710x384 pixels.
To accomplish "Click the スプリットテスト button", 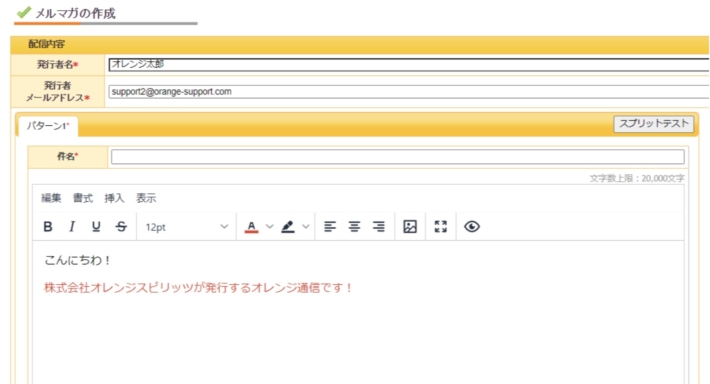I will [x=653, y=124].
